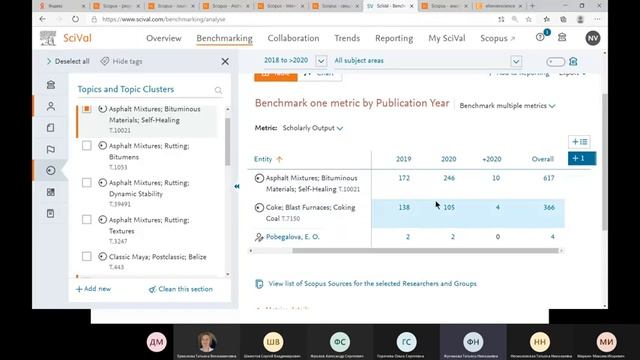This screenshot has width=640, height=360.
Task: Open Overview tab
Action: tap(164, 38)
